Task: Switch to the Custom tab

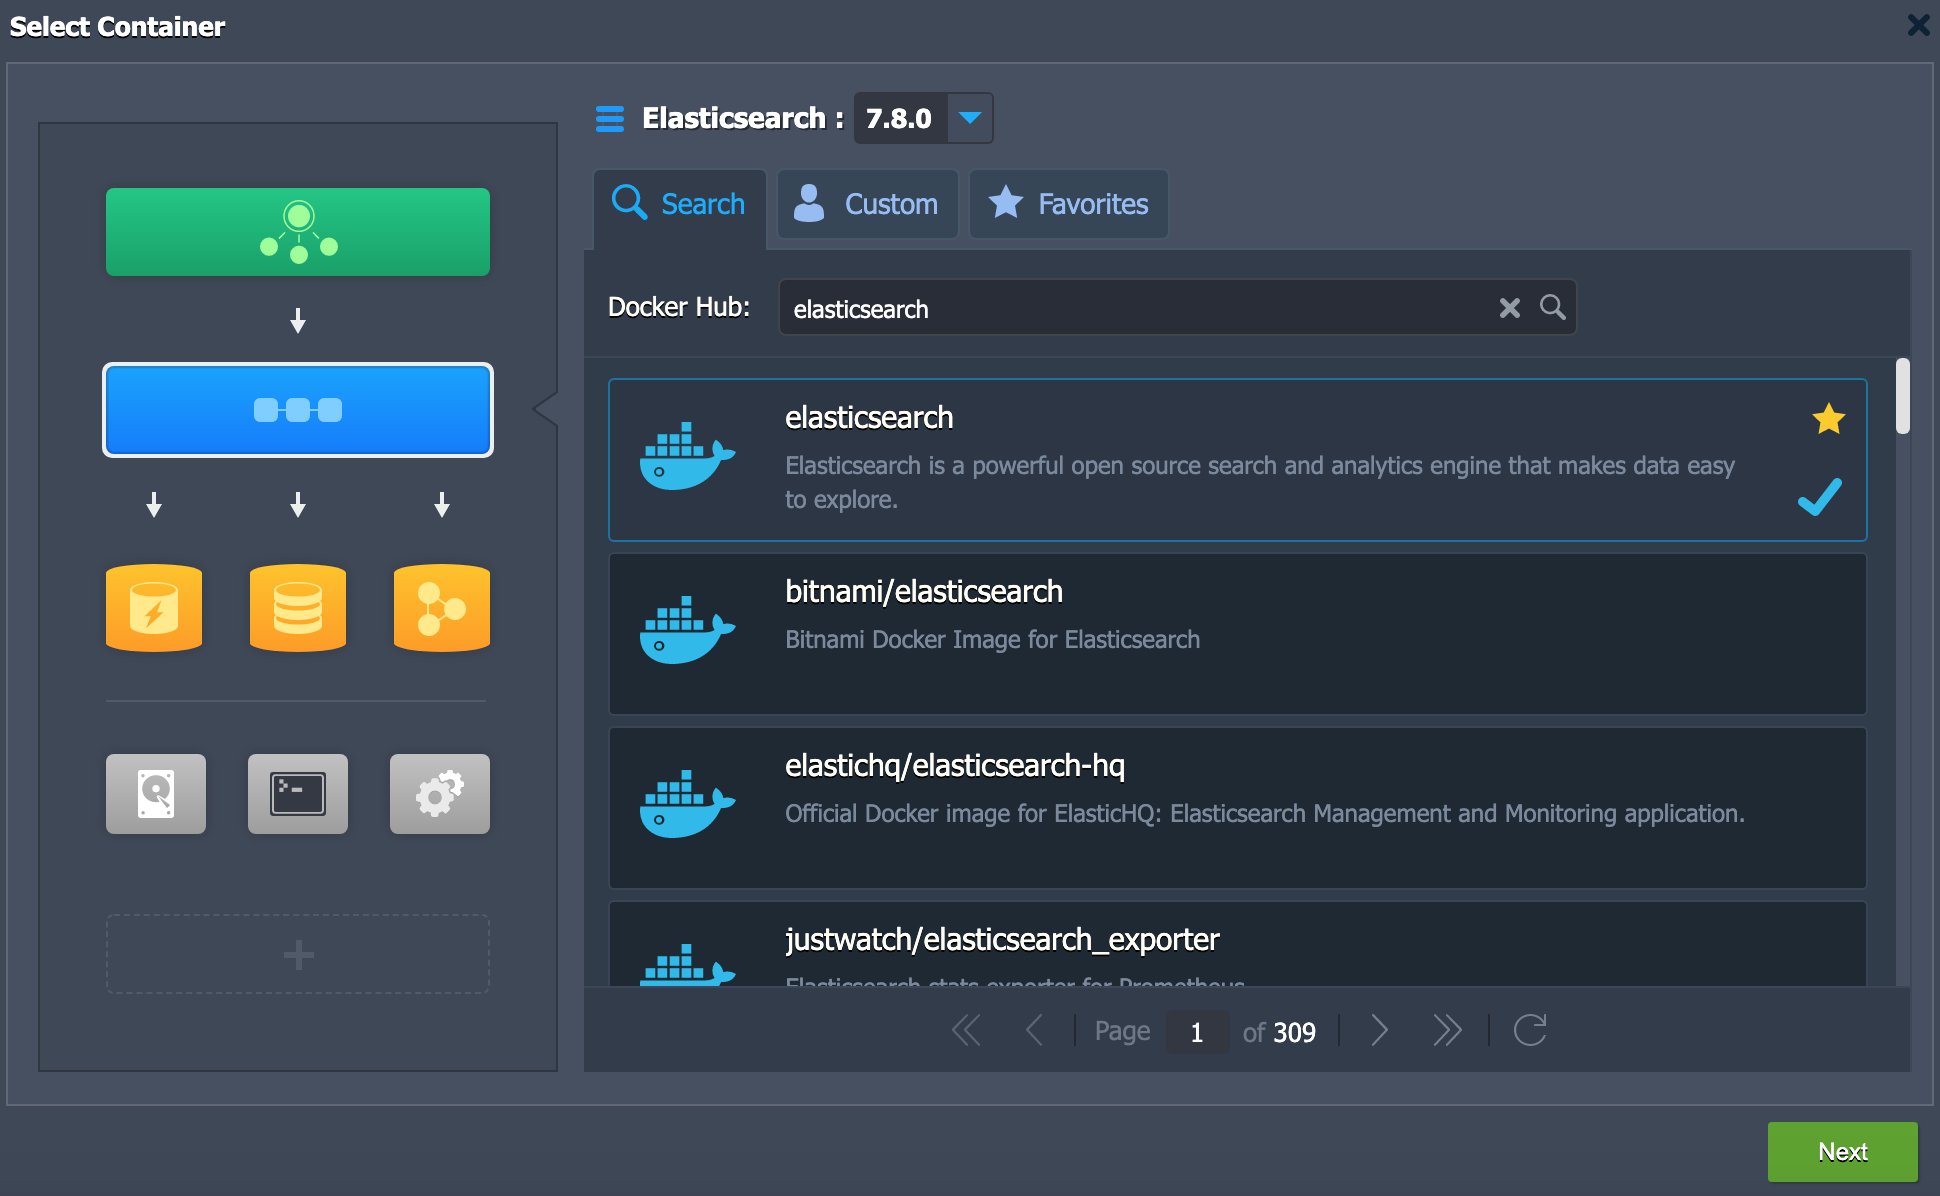Action: coord(867,204)
